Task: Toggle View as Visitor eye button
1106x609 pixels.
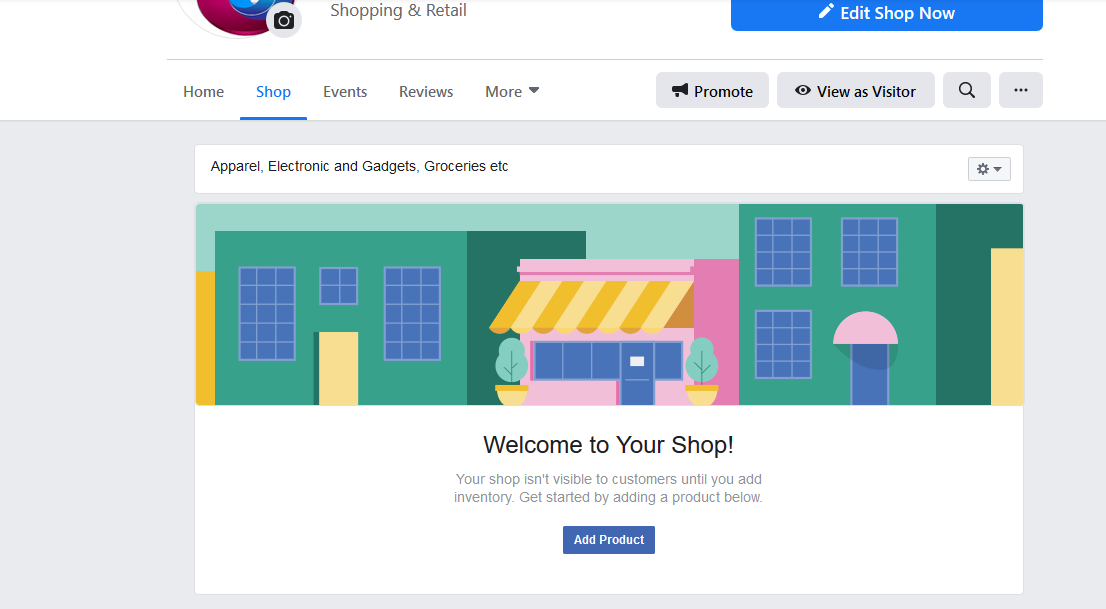Action: pyautogui.click(x=856, y=90)
